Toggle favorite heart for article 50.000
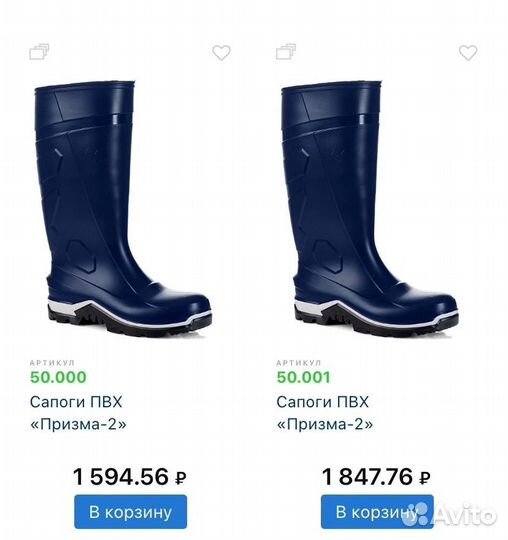Image resolution: width=508 pixels, height=540 pixels. tap(221, 53)
